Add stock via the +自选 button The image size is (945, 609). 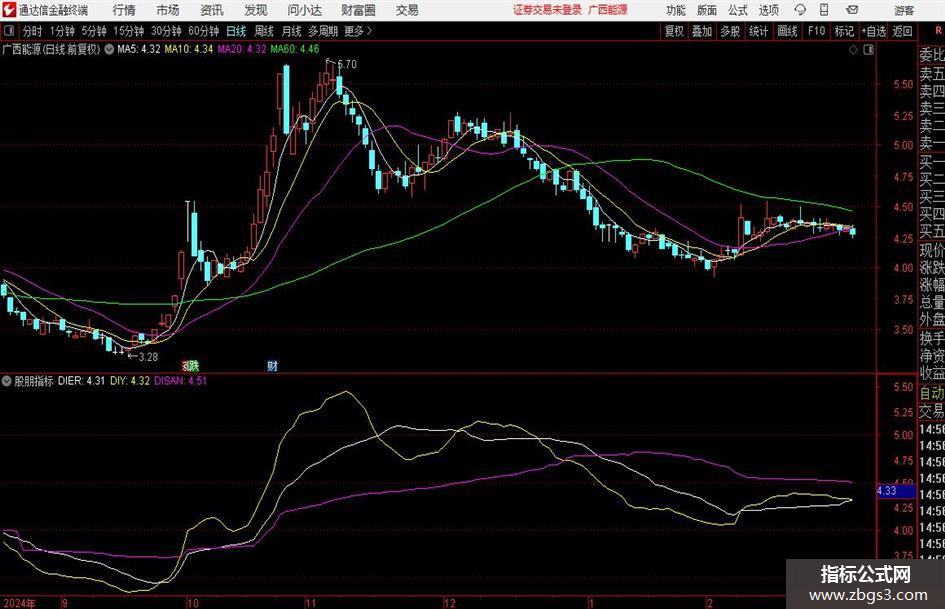click(874, 31)
